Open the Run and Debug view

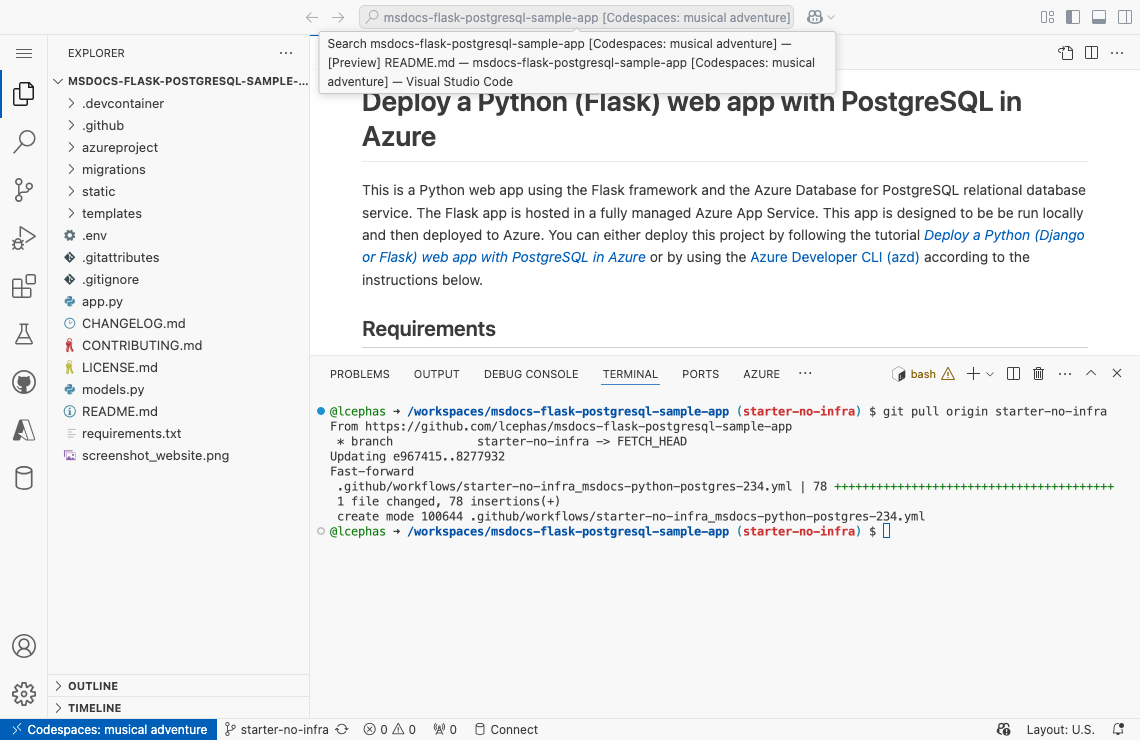[x=24, y=238]
